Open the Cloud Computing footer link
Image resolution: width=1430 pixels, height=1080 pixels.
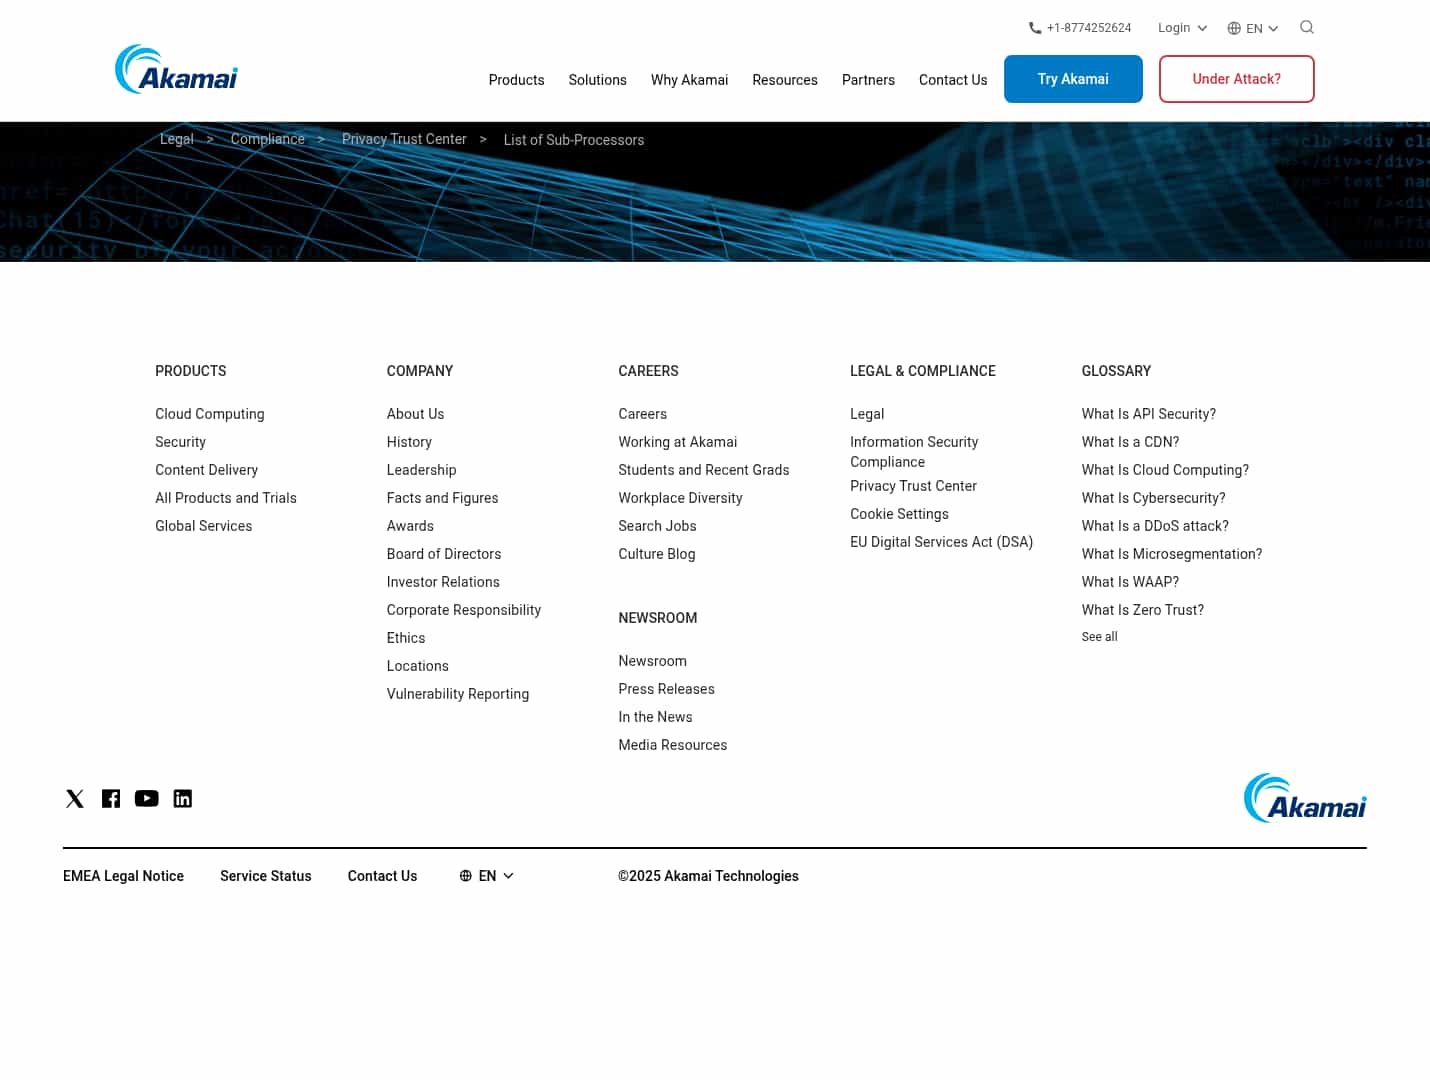coord(210,414)
